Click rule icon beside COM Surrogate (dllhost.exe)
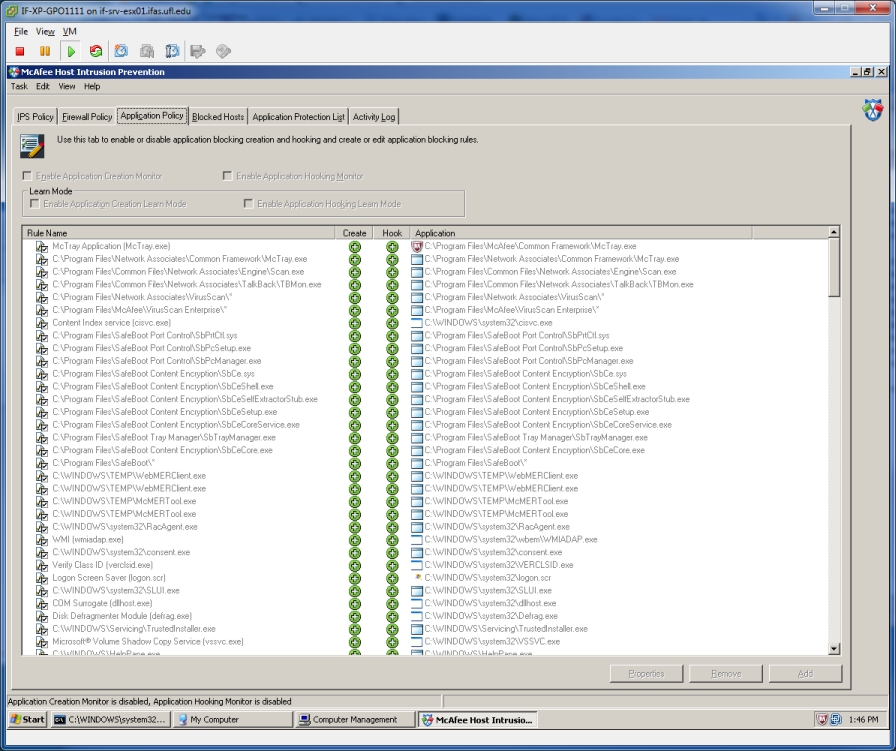Screen dimensions: 896x751 click(42, 604)
